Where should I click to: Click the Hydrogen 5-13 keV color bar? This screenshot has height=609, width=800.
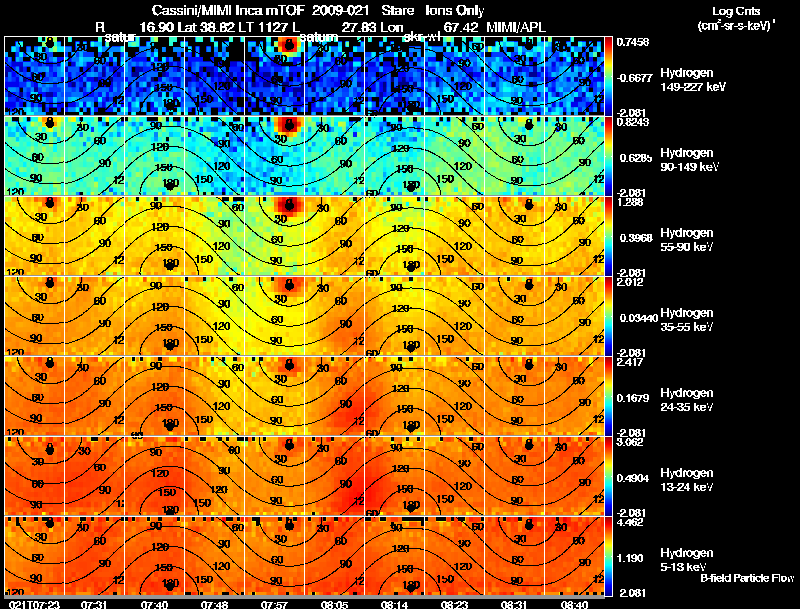coord(608,555)
